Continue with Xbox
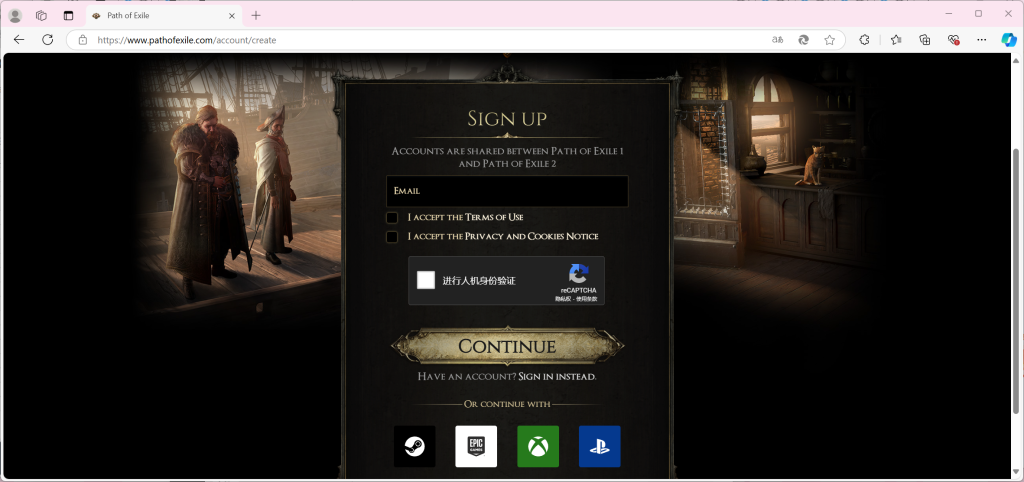Image resolution: width=1024 pixels, height=482 pixels. [x=538, y=447]
